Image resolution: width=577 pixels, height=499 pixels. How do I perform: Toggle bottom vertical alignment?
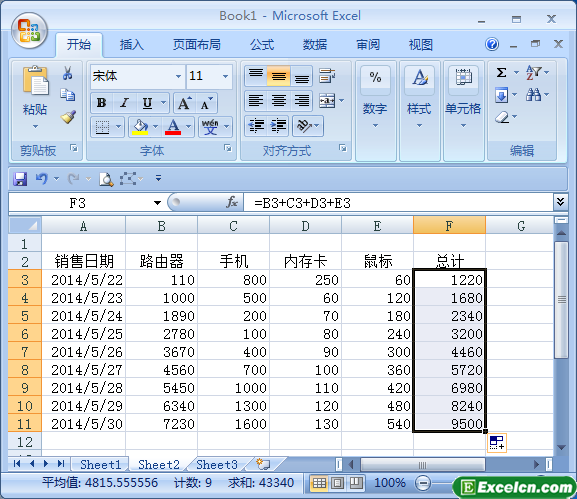[x=301, y=76]
